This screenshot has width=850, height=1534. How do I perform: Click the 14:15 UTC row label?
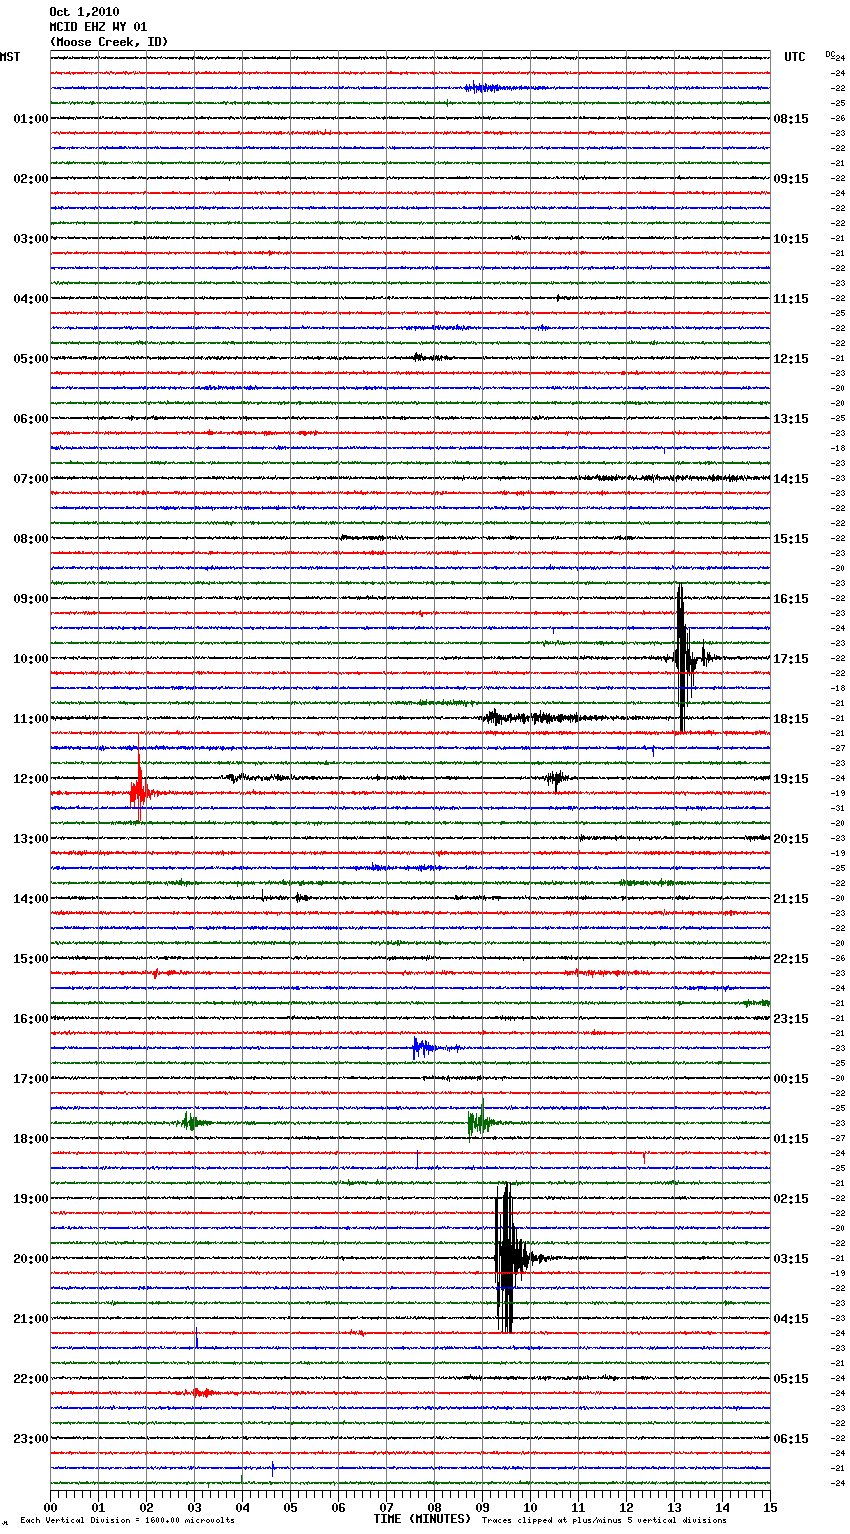(791, 479)
